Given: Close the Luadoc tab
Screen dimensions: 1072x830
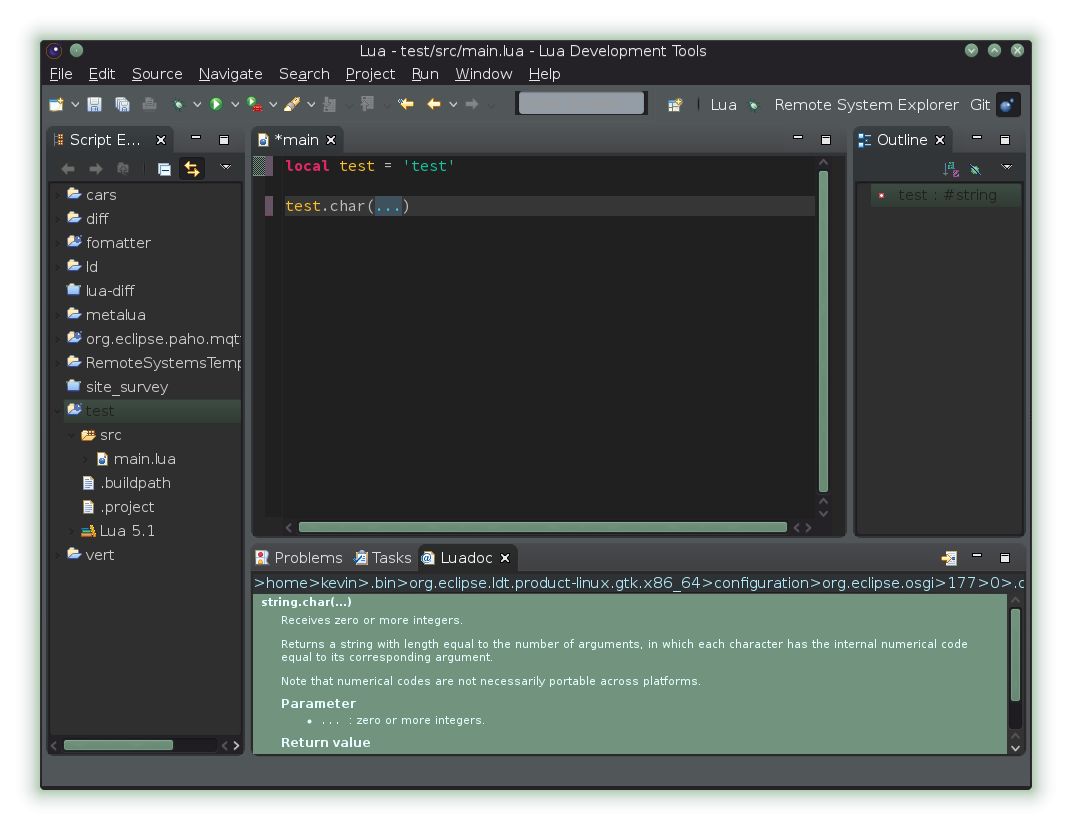Looking at the screenshot, I should pyautogui.click(x=505, y=558).
